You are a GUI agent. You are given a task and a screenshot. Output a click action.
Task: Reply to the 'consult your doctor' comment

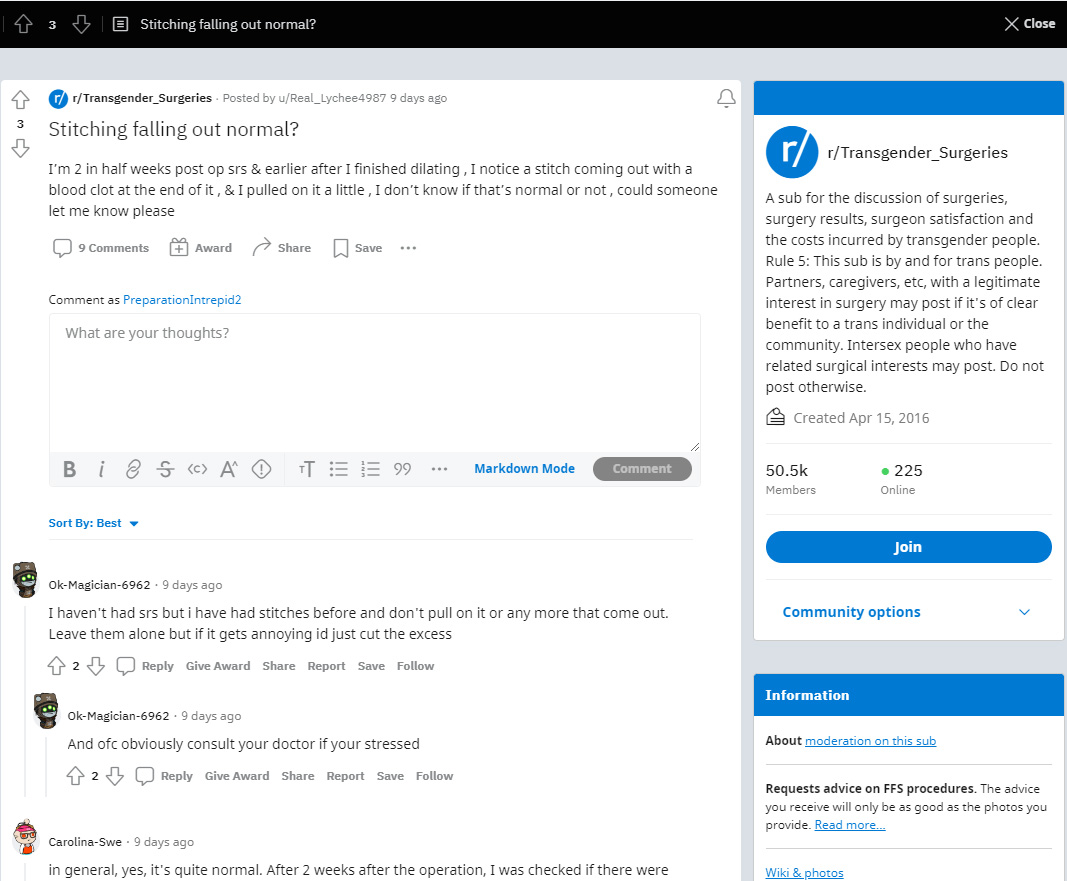164,776
